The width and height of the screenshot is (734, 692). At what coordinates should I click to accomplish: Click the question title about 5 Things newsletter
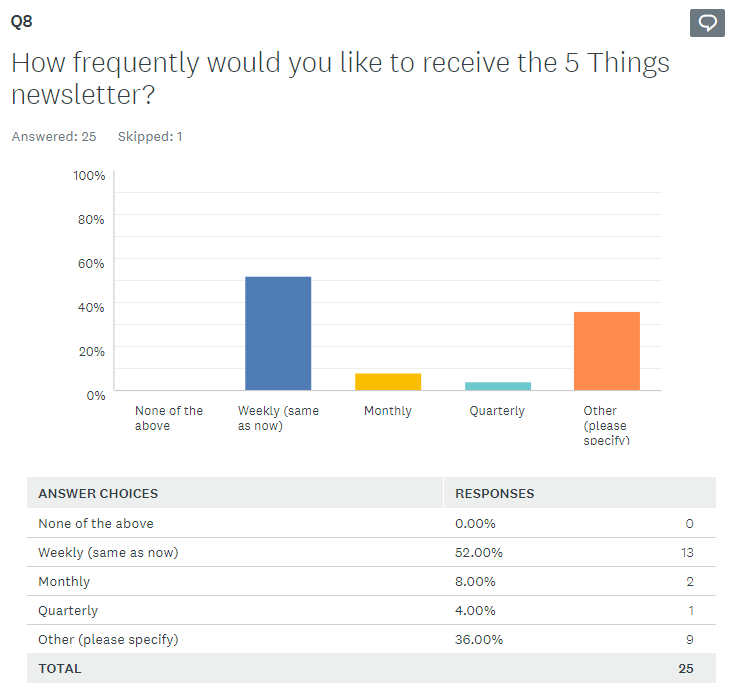(x=340, y=79)
